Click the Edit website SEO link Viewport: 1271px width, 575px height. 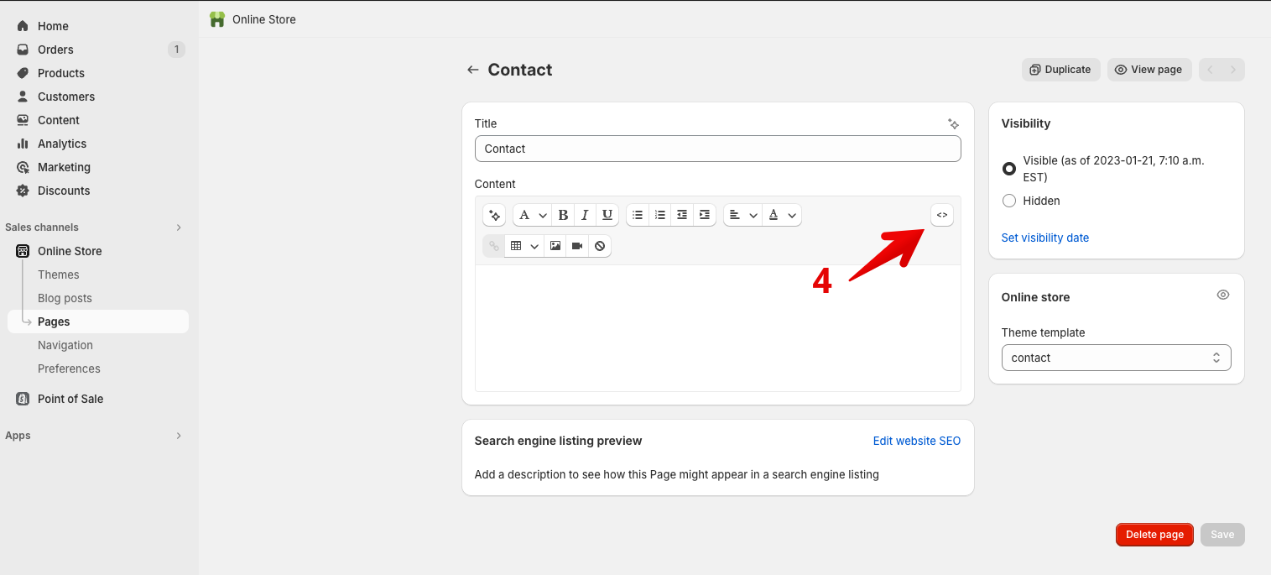coord(916,441)
